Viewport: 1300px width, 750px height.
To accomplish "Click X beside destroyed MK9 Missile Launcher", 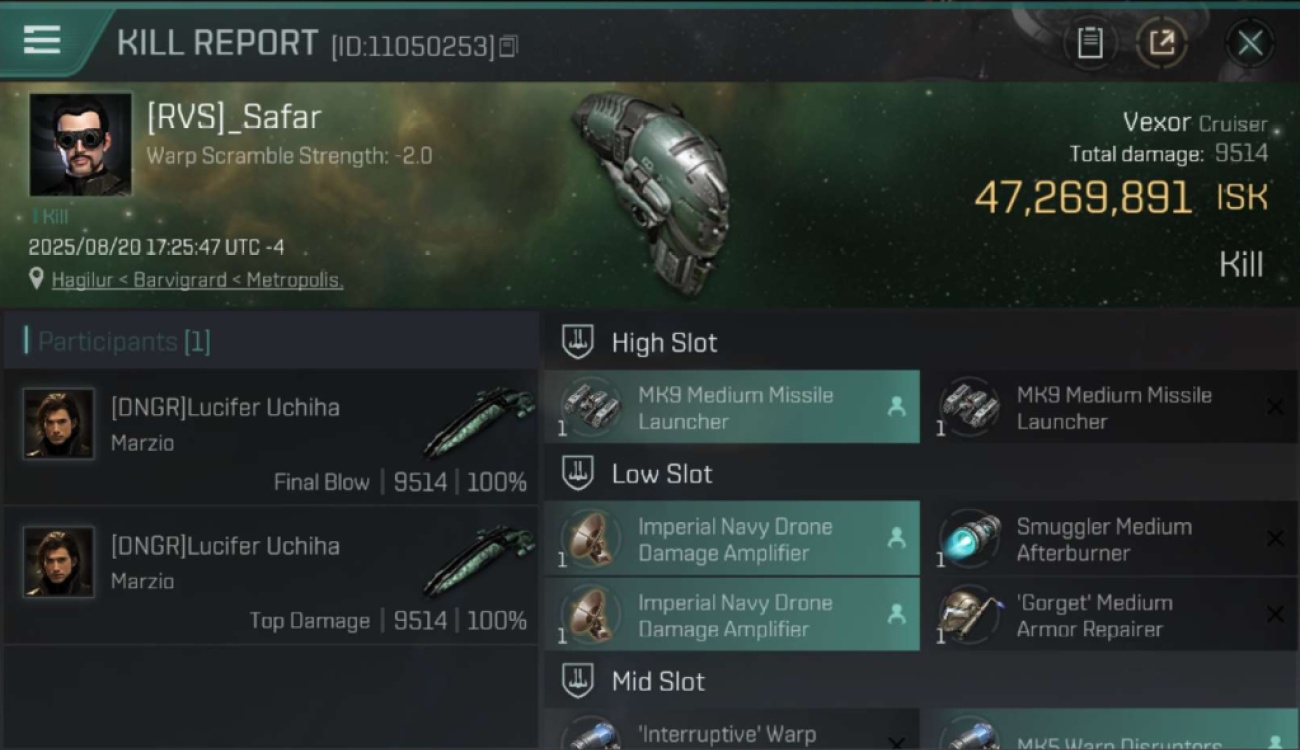I will (x=1275, y=407).
